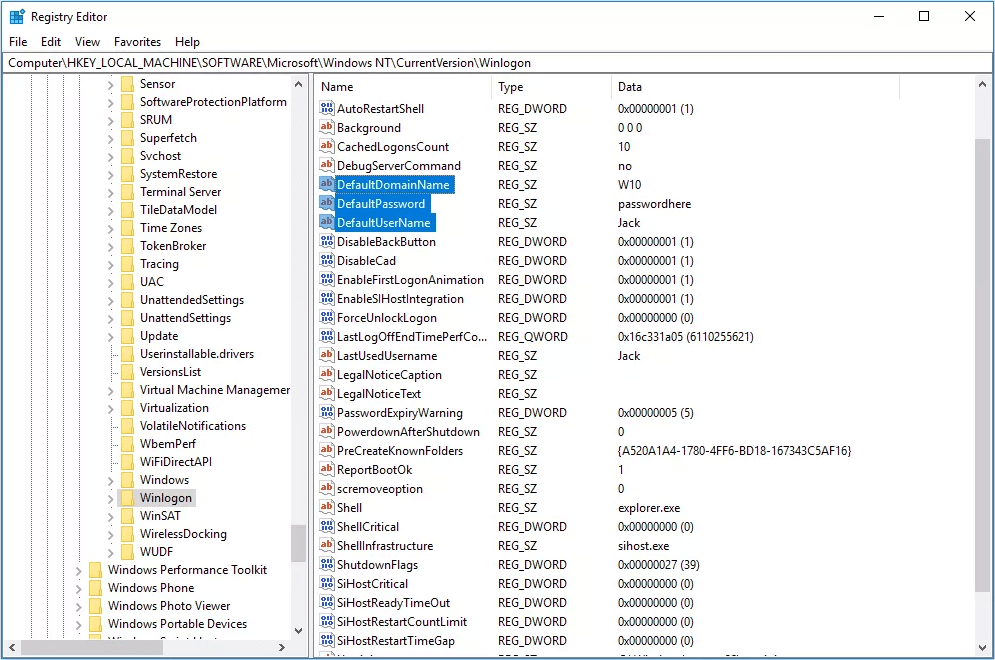Click the Shell string value icon
This screenshot has width=995, height=660.
coord(326,508)
